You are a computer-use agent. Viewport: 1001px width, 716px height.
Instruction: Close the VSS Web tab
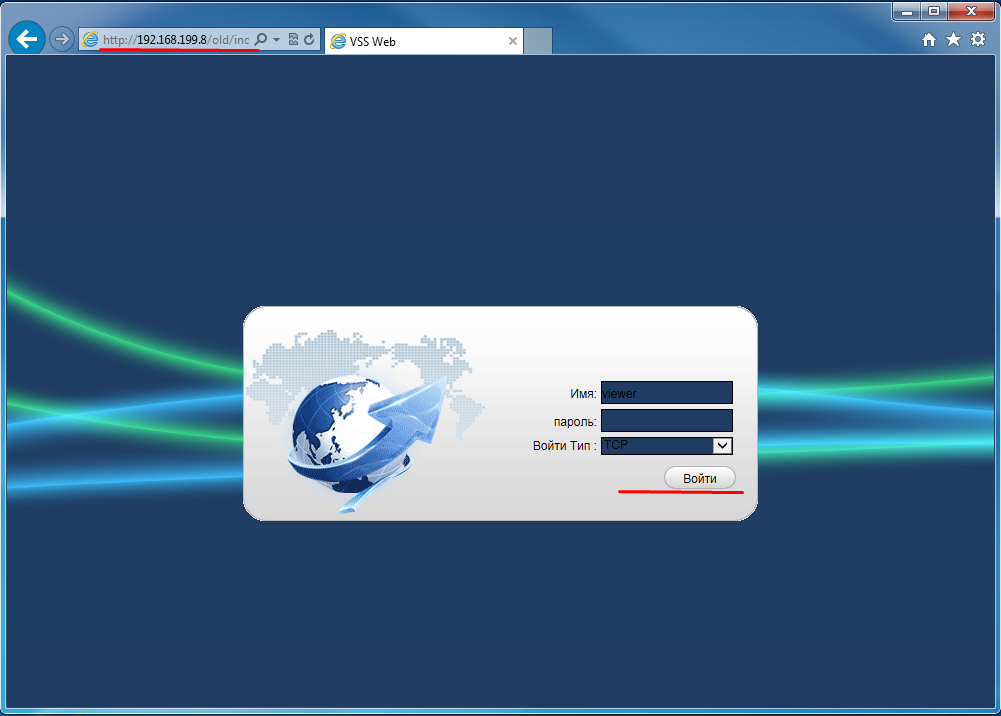513,42
